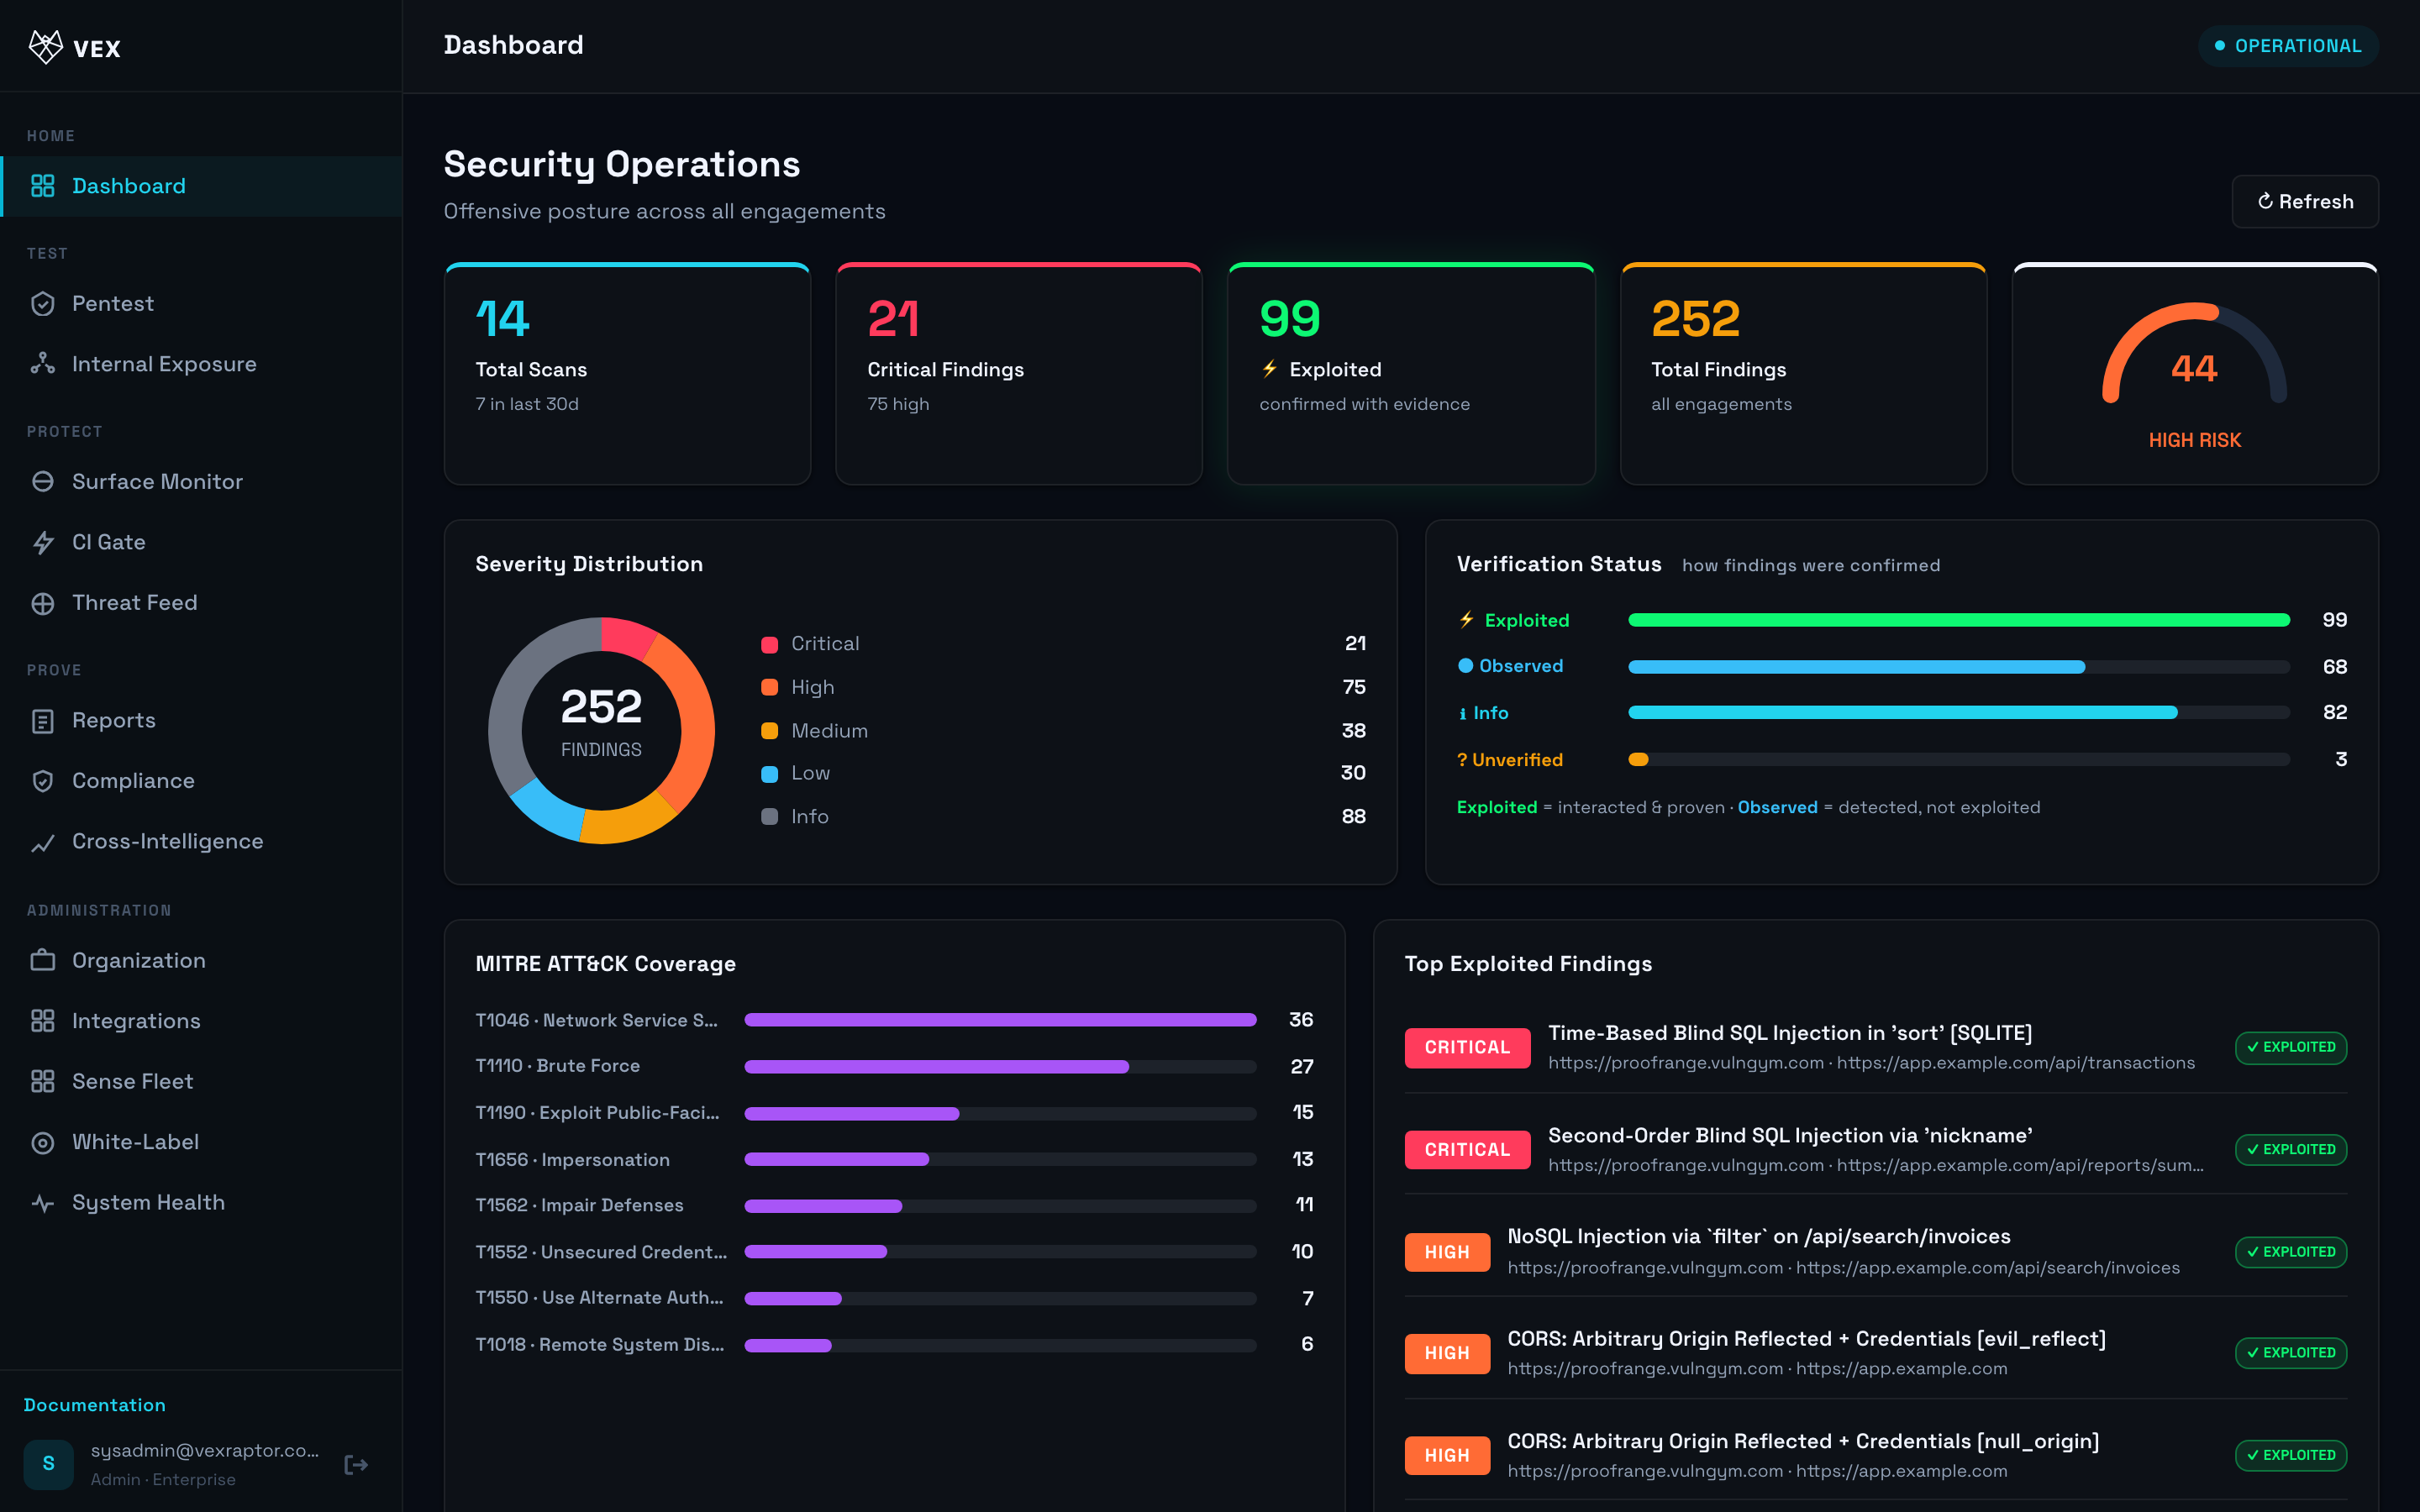
Task: Click the T1046 Network Service coverage bar
Action: point(1000,1020)
